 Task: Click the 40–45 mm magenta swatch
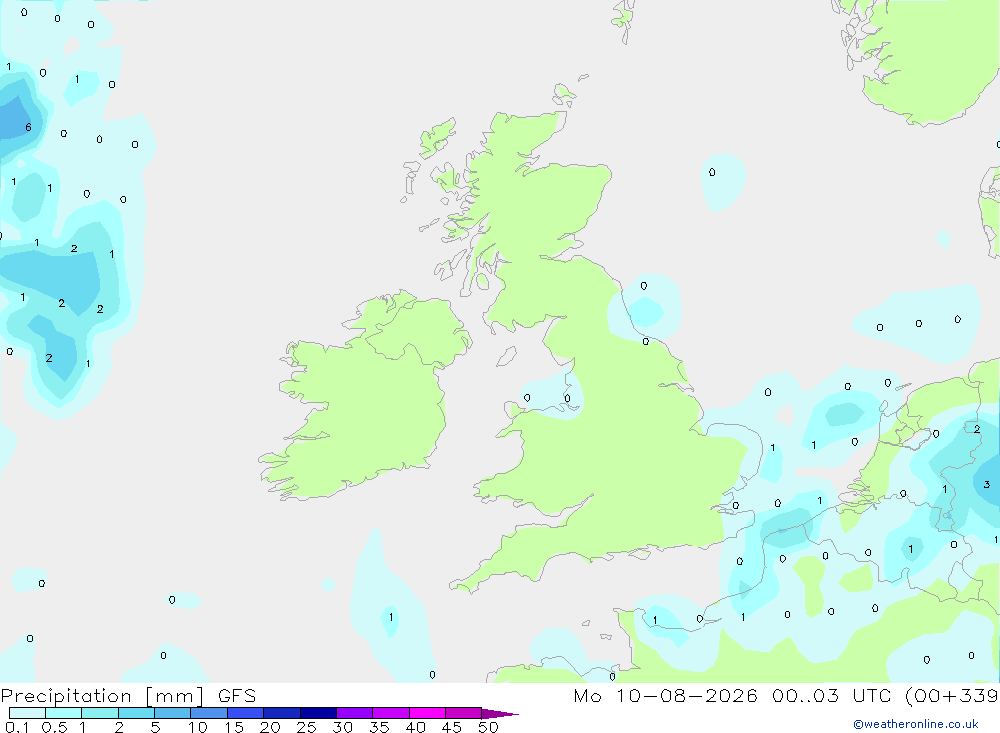[x=427, y=713]
